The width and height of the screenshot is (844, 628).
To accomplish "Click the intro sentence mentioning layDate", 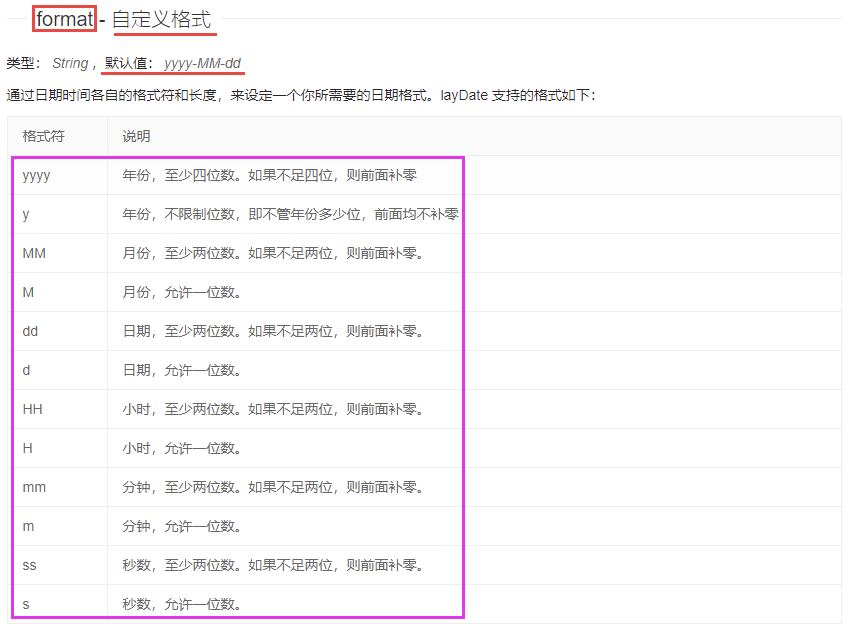I will [x=301, y=95].
